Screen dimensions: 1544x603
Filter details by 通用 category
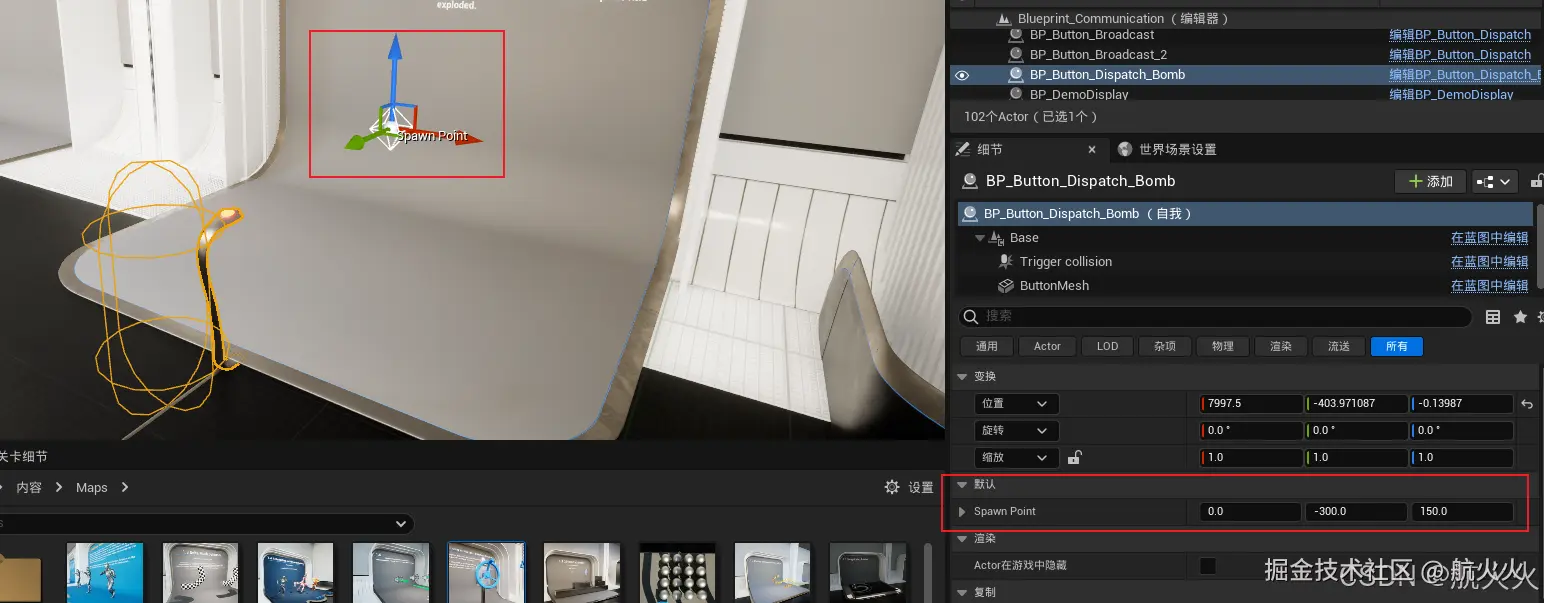(x=987, y=346)
